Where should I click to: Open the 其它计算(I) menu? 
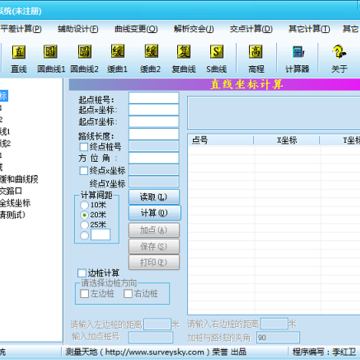pyautogui.click(x=309, y=29)
